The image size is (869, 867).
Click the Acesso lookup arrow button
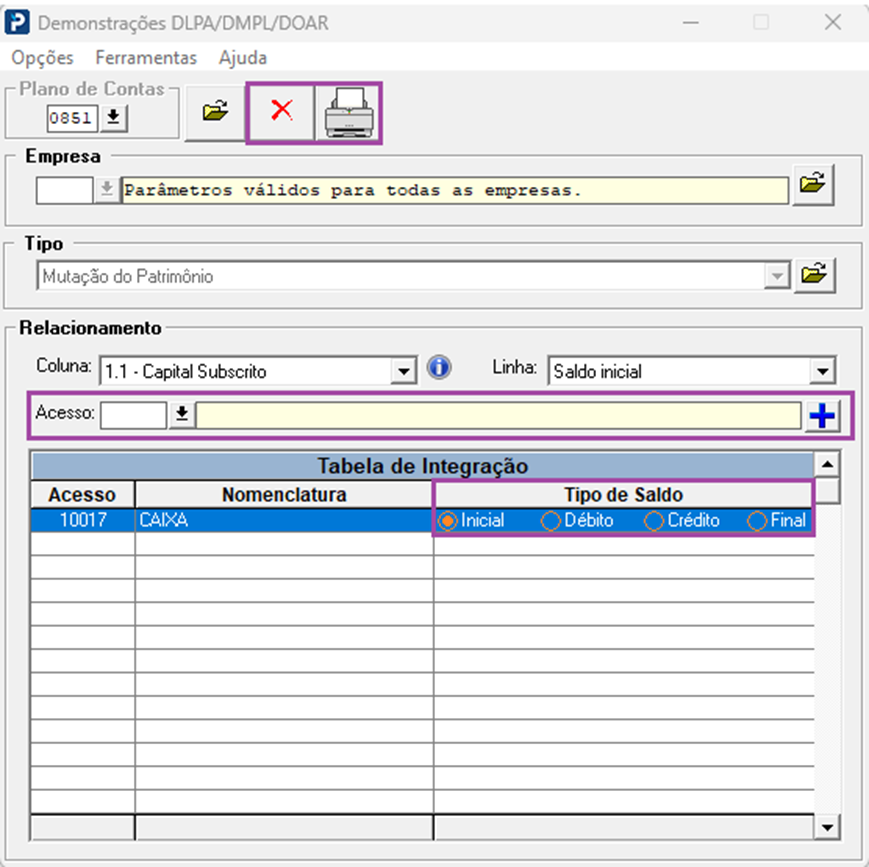(x=182, y=415)
